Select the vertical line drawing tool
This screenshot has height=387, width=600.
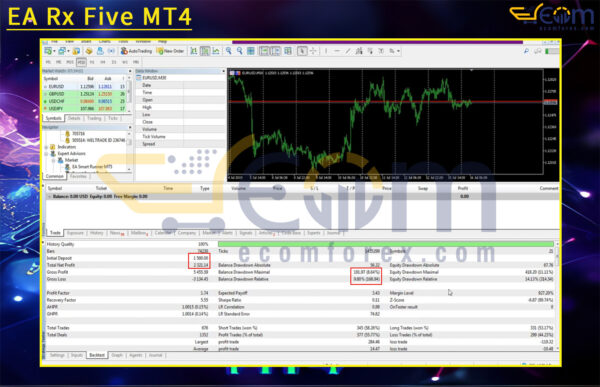tap(326, 51)
